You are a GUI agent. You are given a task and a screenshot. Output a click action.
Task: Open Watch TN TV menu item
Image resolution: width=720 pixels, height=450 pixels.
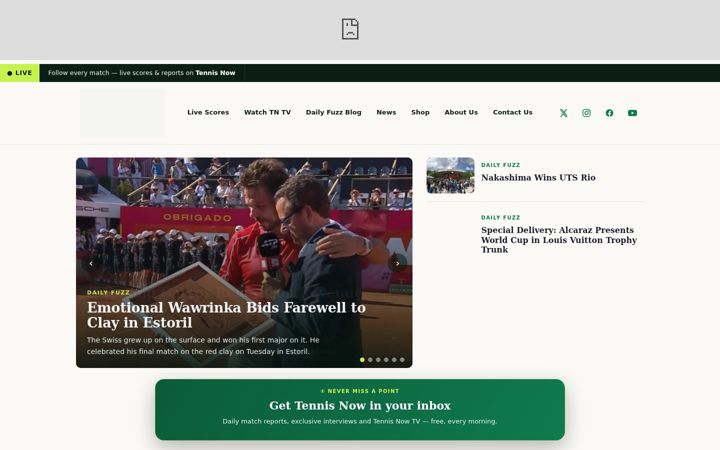(x=267, y=112)
